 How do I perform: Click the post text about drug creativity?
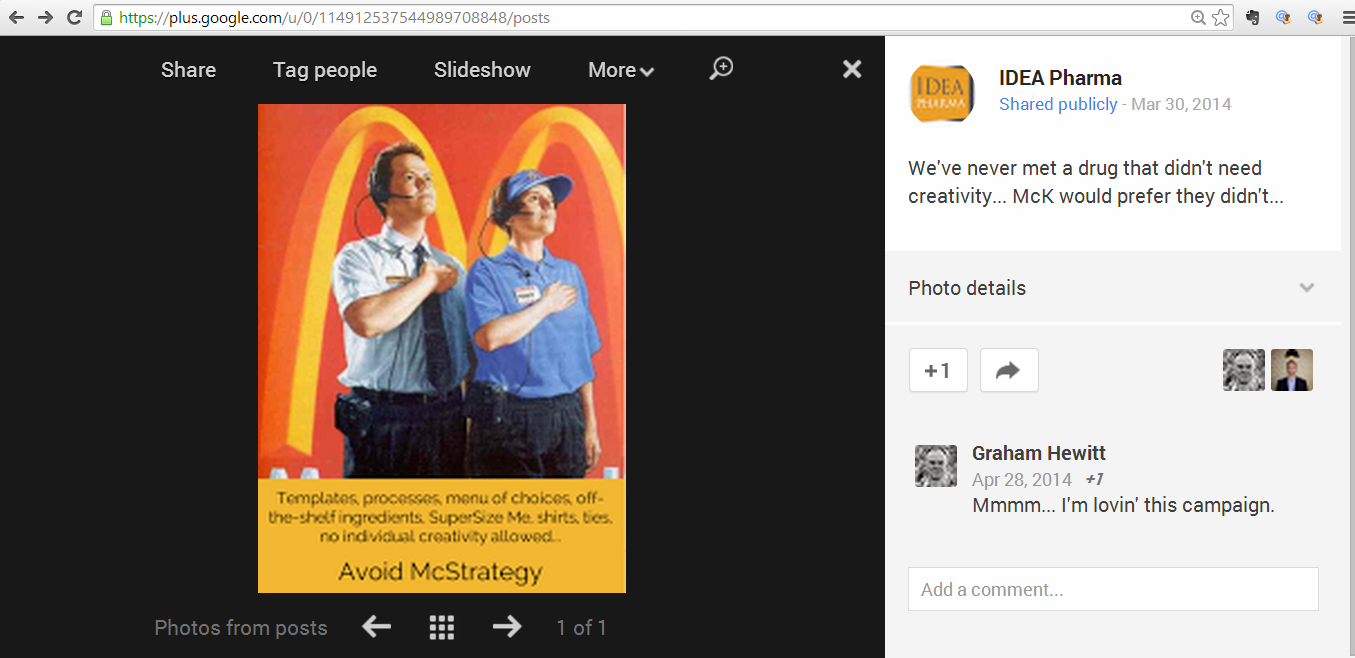coord(1095,182)
